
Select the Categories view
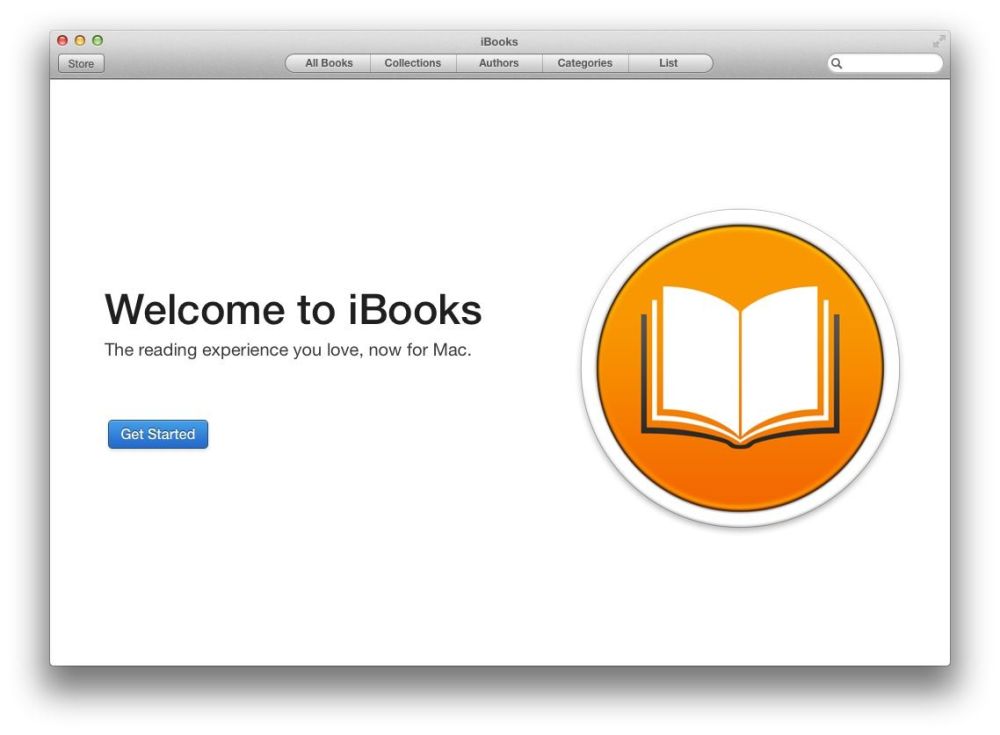coord(585,63)
